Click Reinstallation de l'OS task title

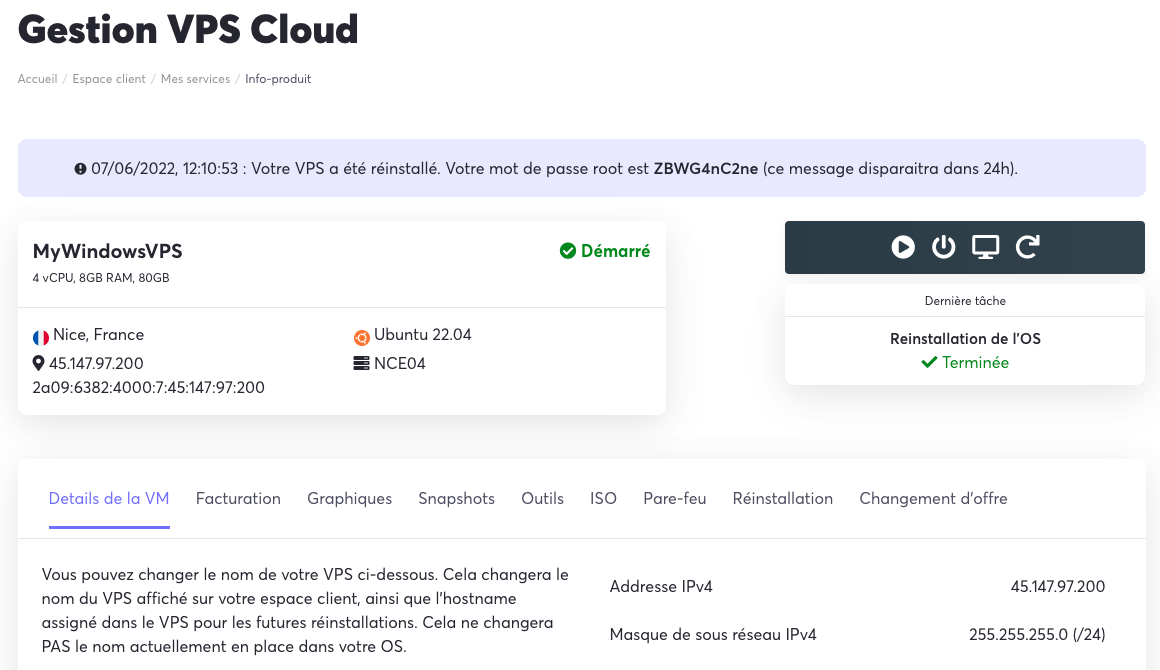[965, 339]
